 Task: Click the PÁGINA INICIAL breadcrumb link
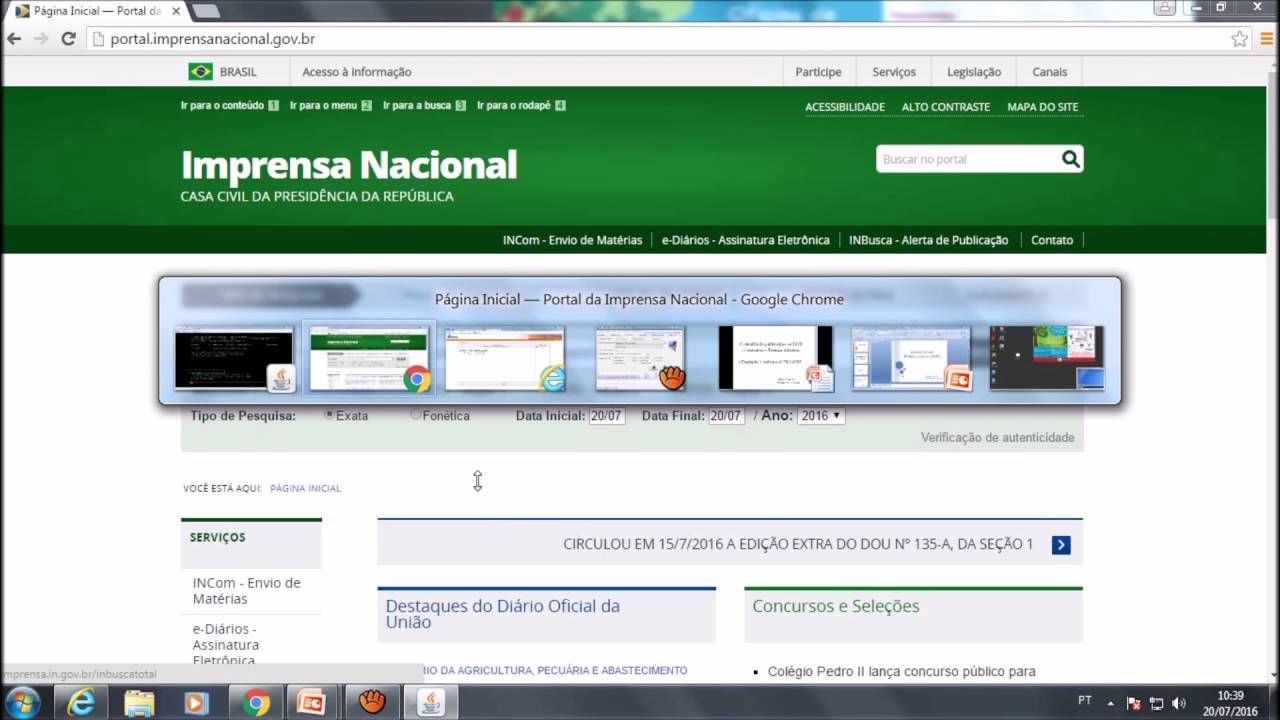[305, 488]
